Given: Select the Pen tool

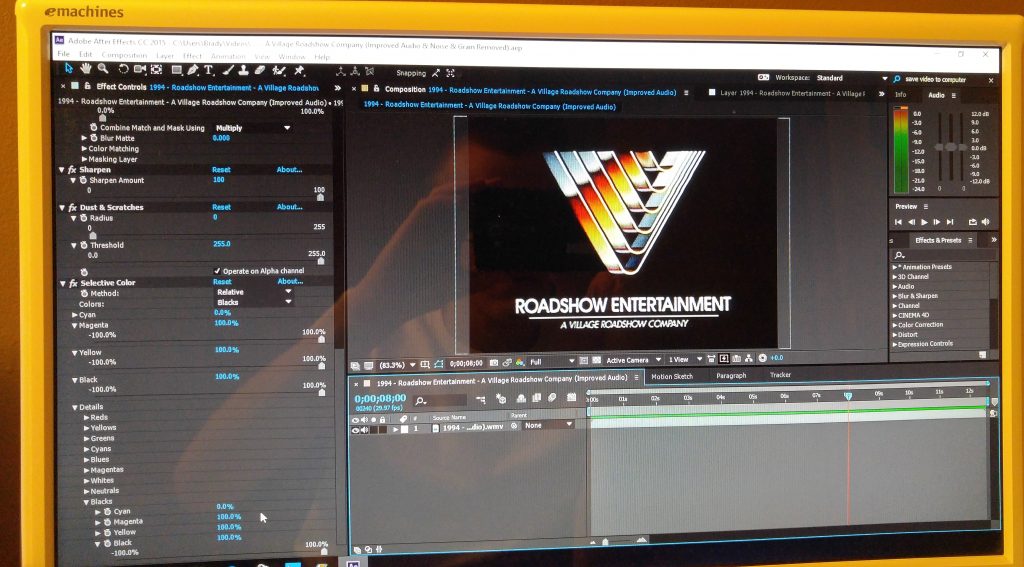Looking at the screenshot, I should pos(193,70).
